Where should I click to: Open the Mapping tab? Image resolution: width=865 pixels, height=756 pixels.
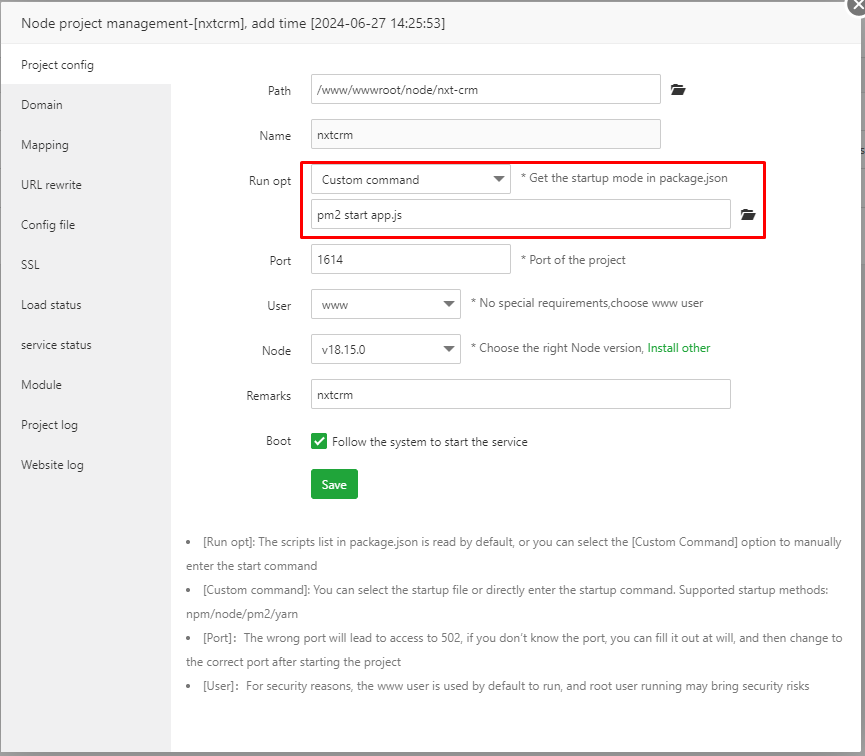pos(45,145)
